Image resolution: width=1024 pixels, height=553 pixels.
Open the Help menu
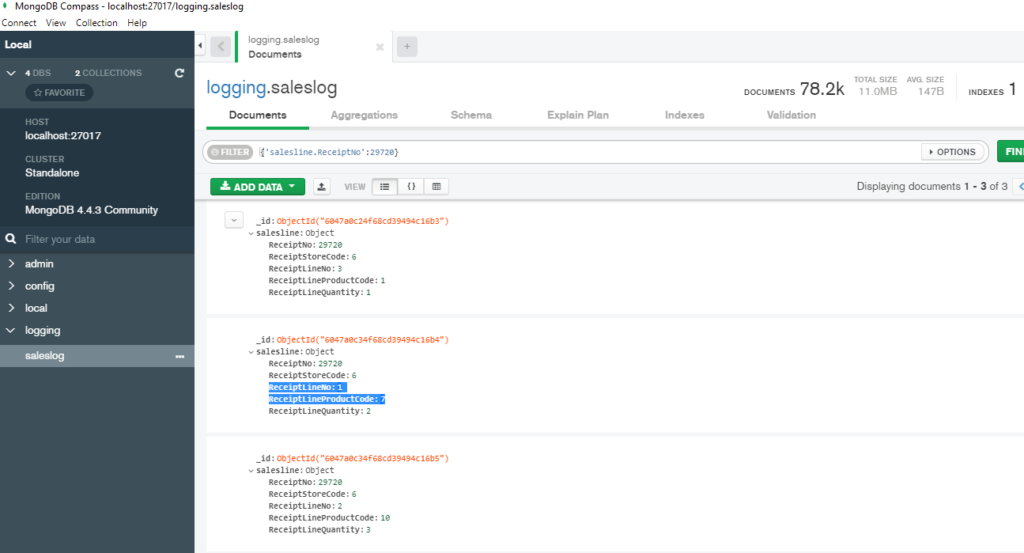point(137,23)
